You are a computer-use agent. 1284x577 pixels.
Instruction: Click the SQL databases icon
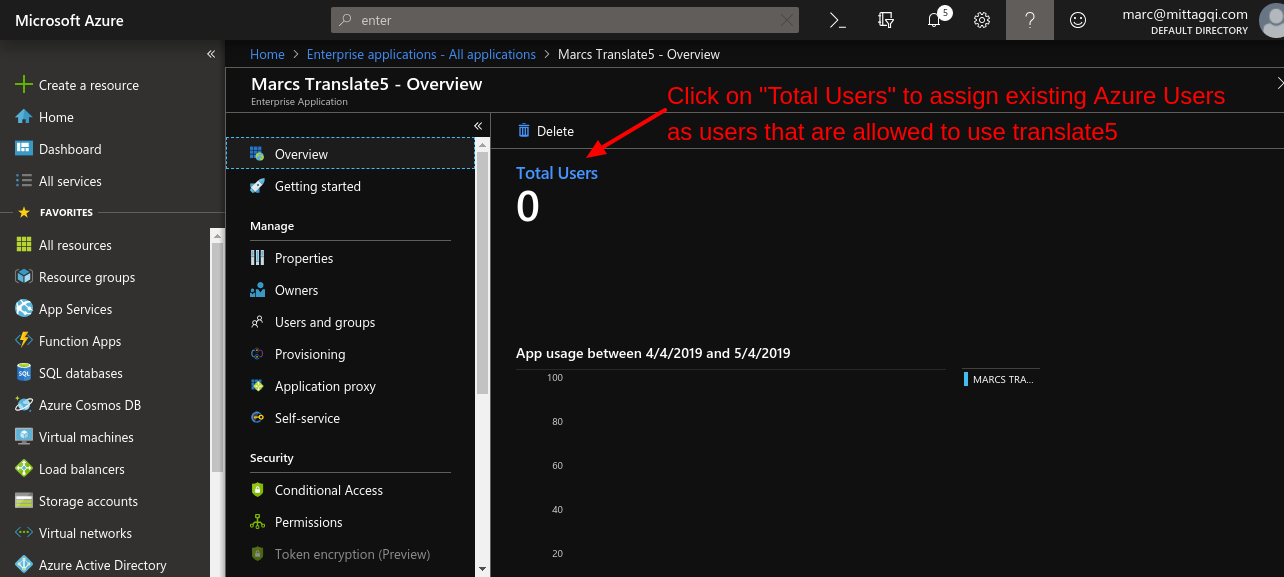(x=24, y=373)
